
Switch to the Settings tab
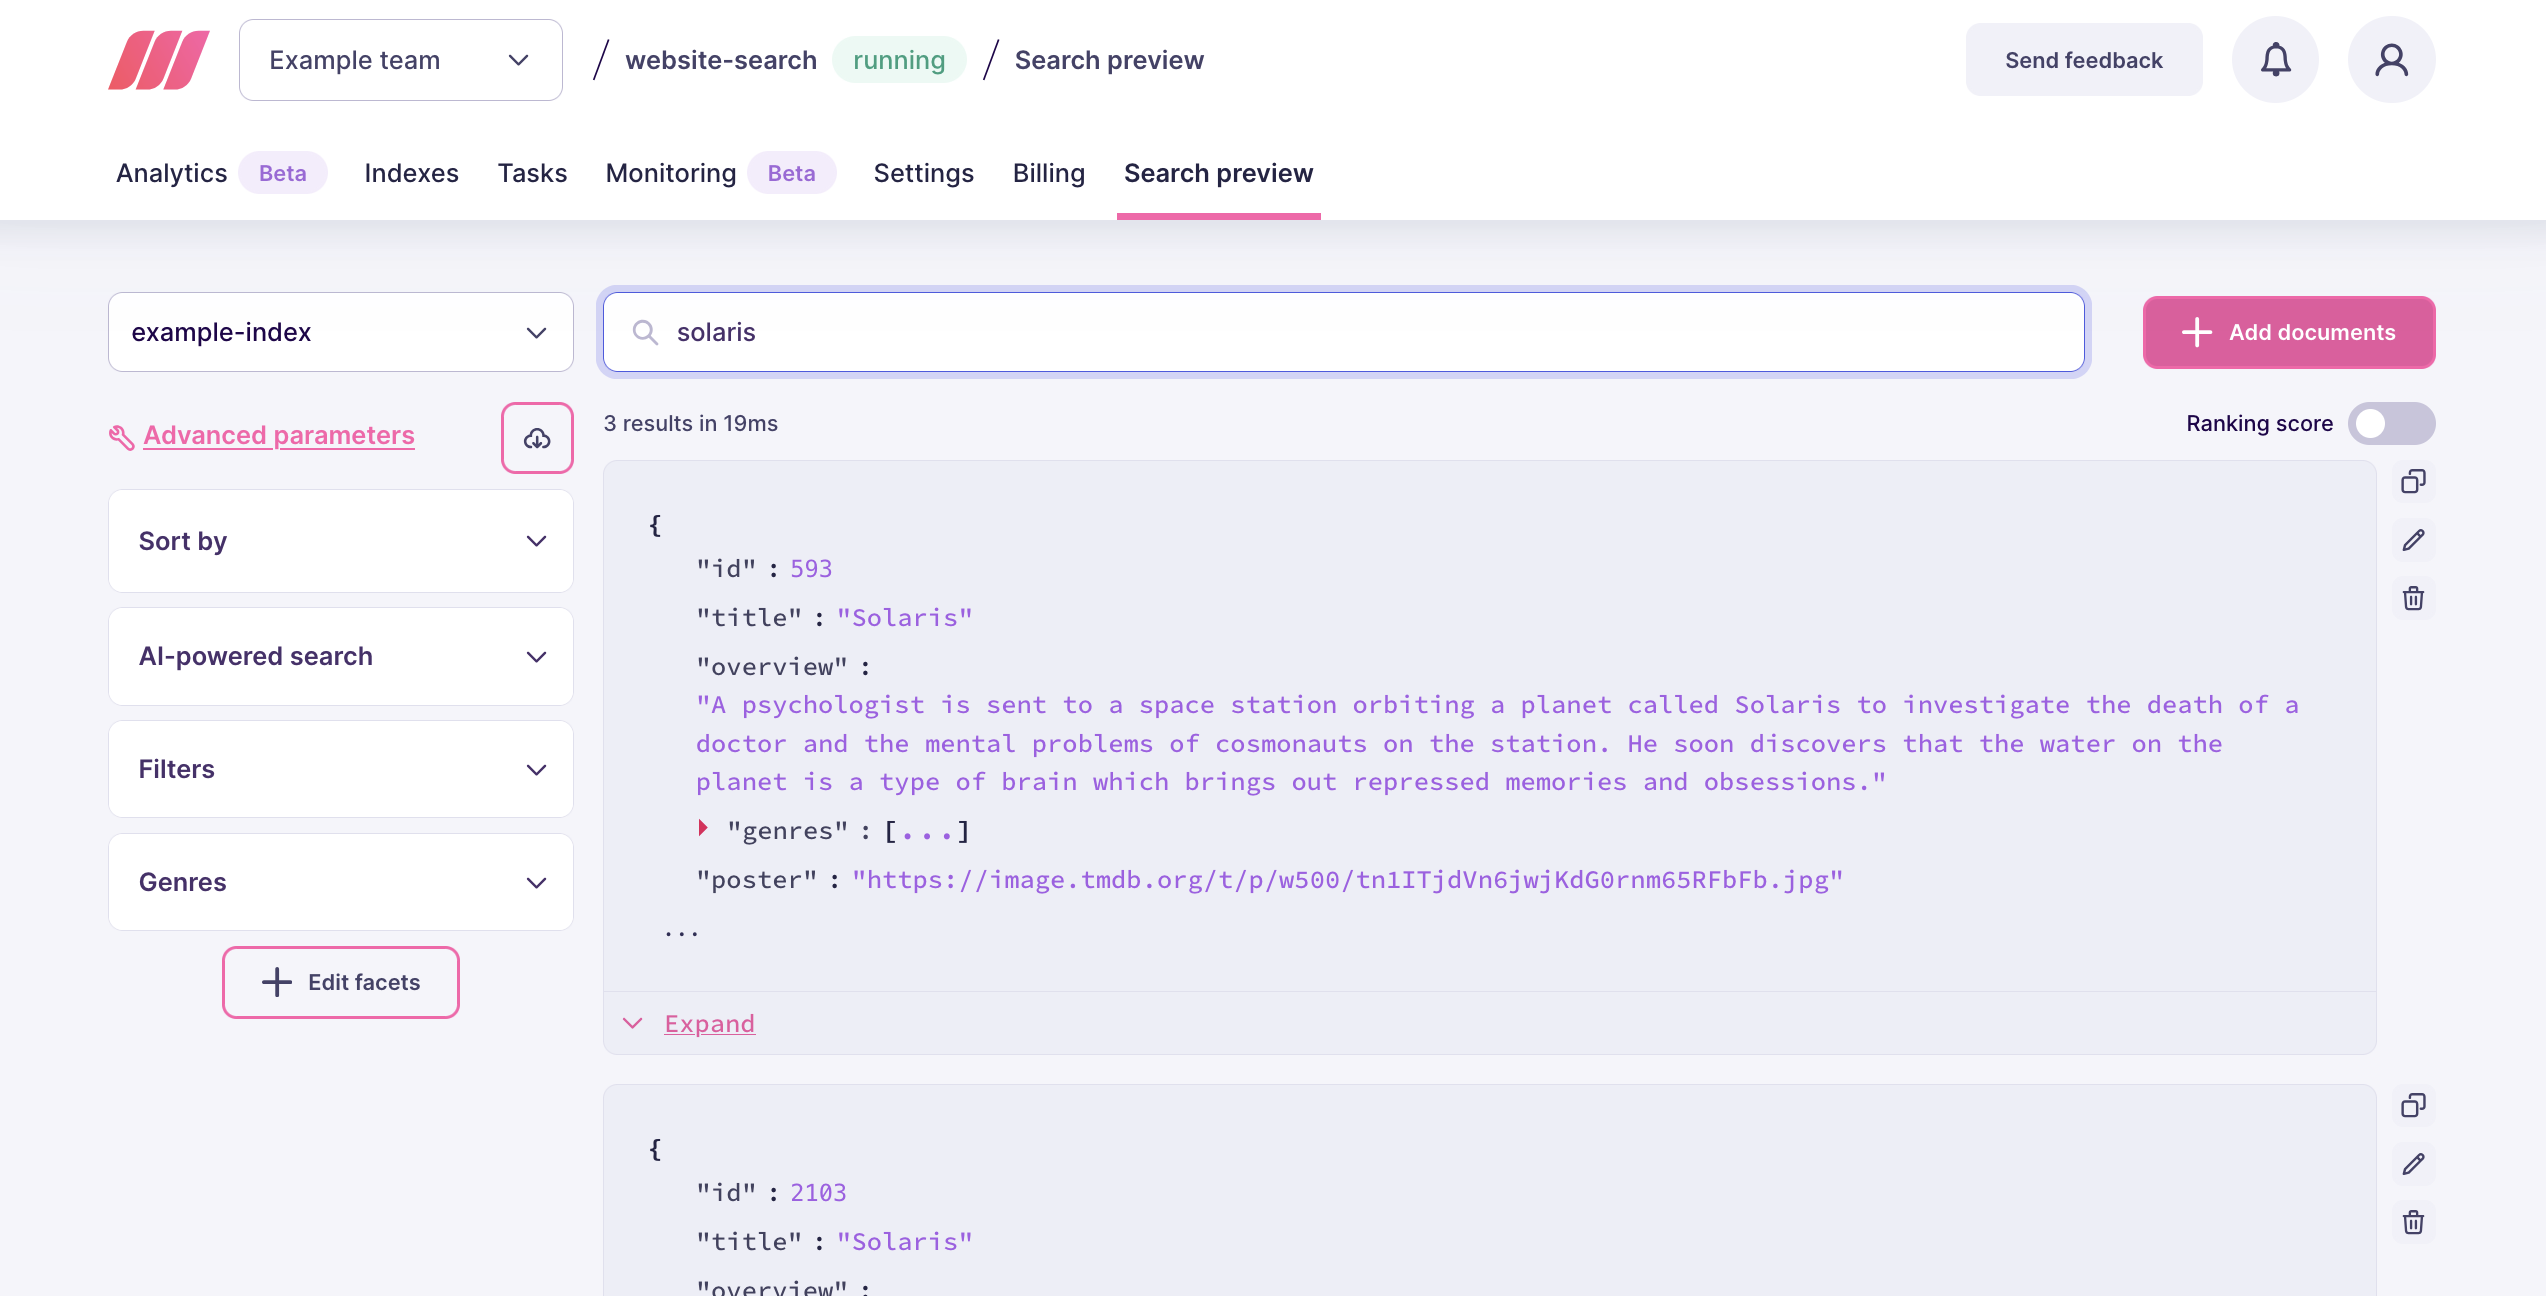924,173
